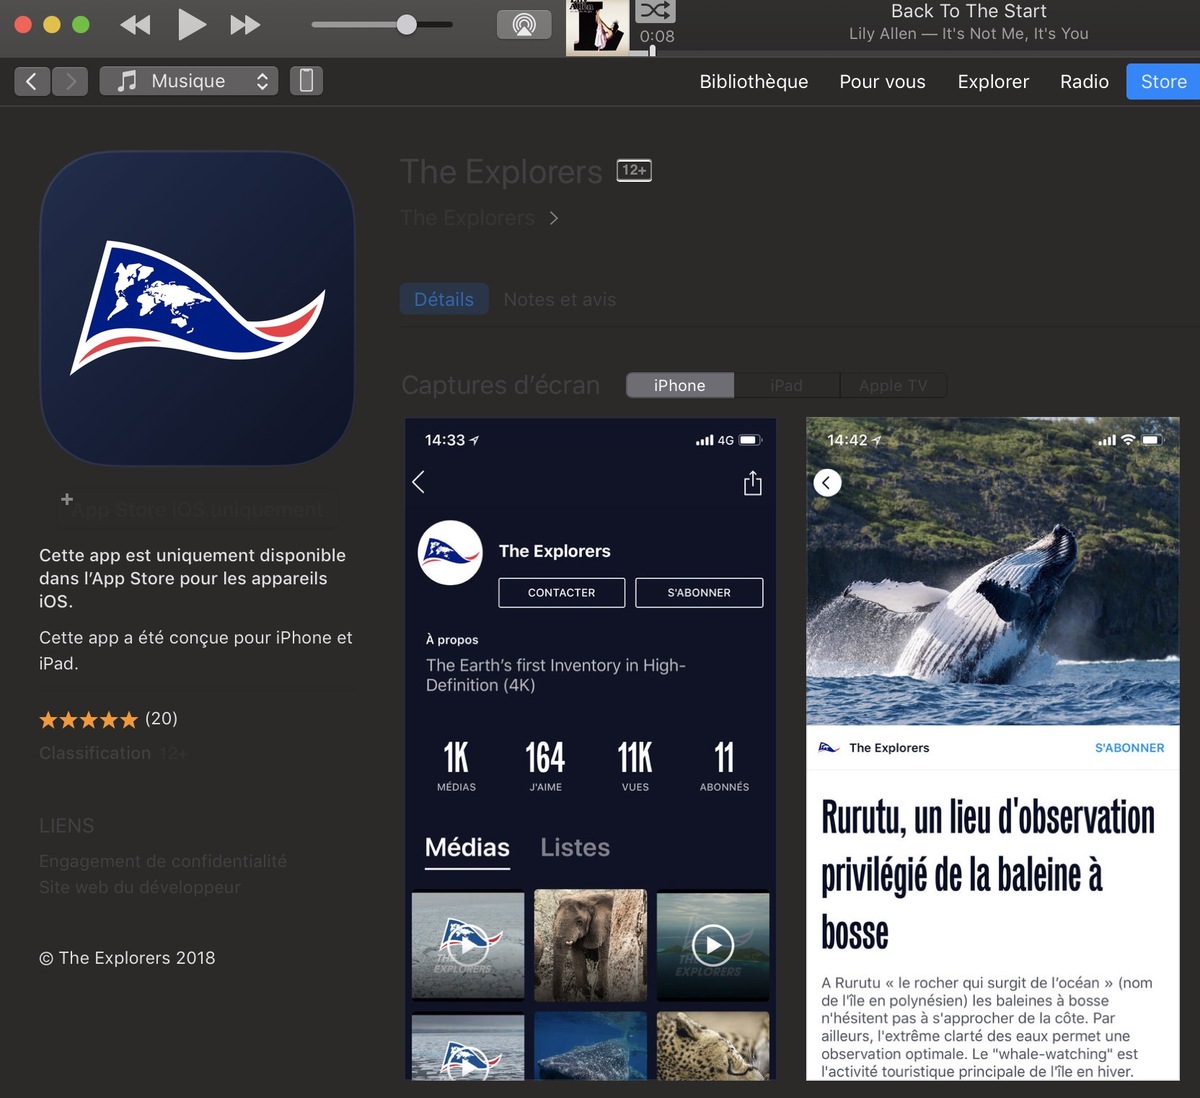Select iPad screenshots segment
1200x1098 pixels.
(x=786, y=385)
